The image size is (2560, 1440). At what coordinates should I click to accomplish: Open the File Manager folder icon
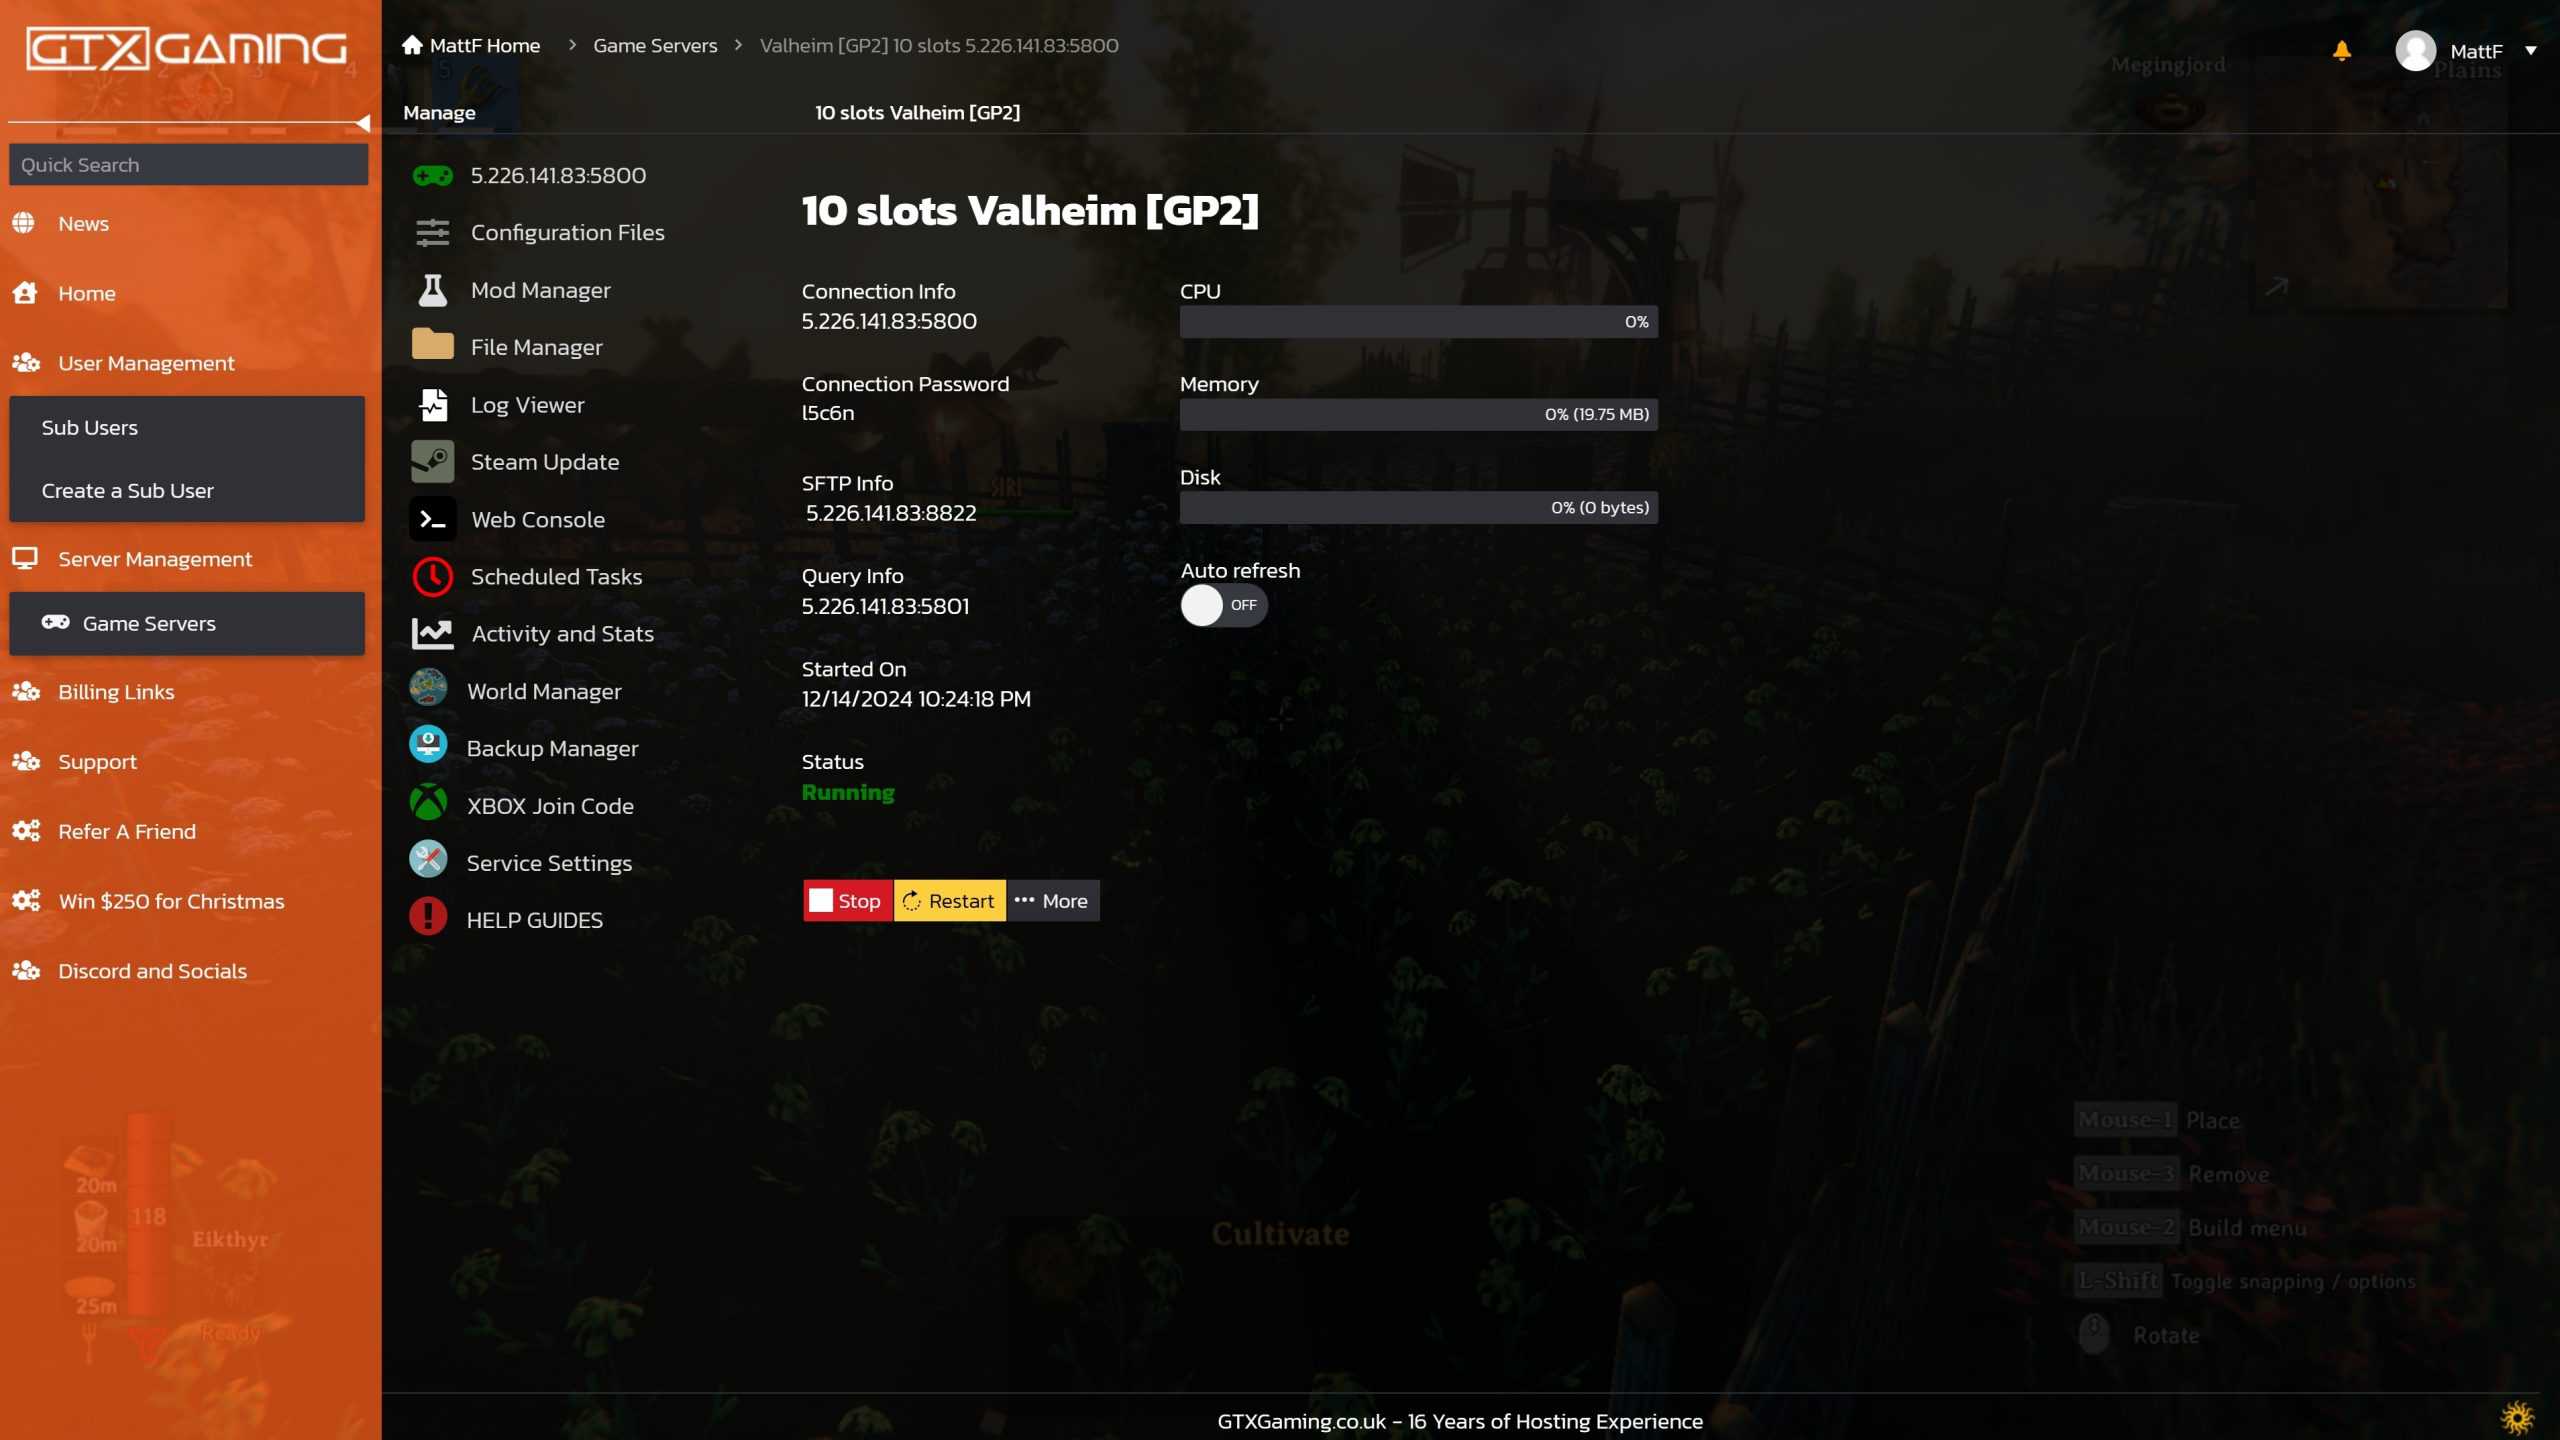[x=432, y=346]
